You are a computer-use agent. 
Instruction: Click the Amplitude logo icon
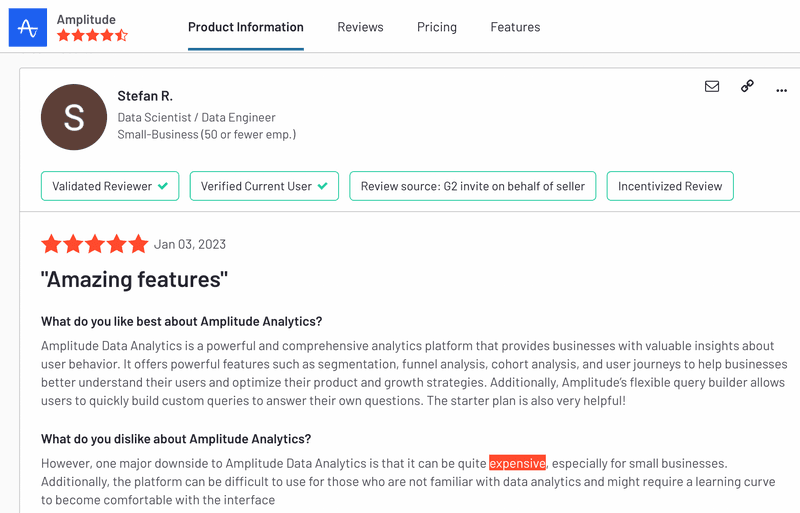coord(28,27)
